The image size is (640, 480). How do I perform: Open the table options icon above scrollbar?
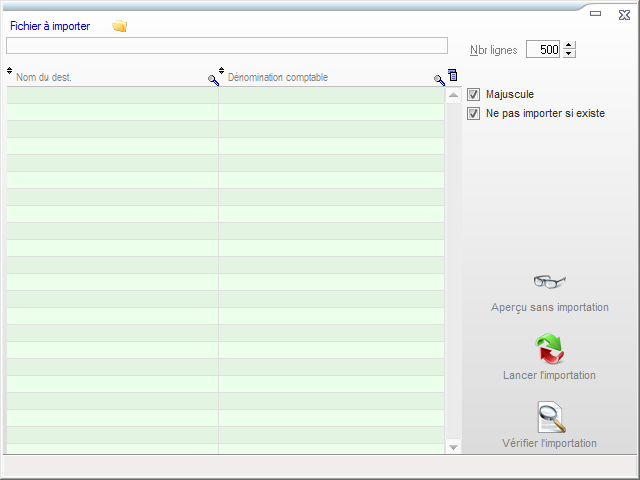(453, 75)
